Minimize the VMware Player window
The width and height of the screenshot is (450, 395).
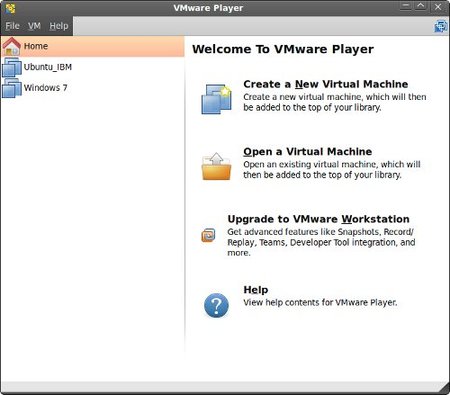click(x=406, y=6)
